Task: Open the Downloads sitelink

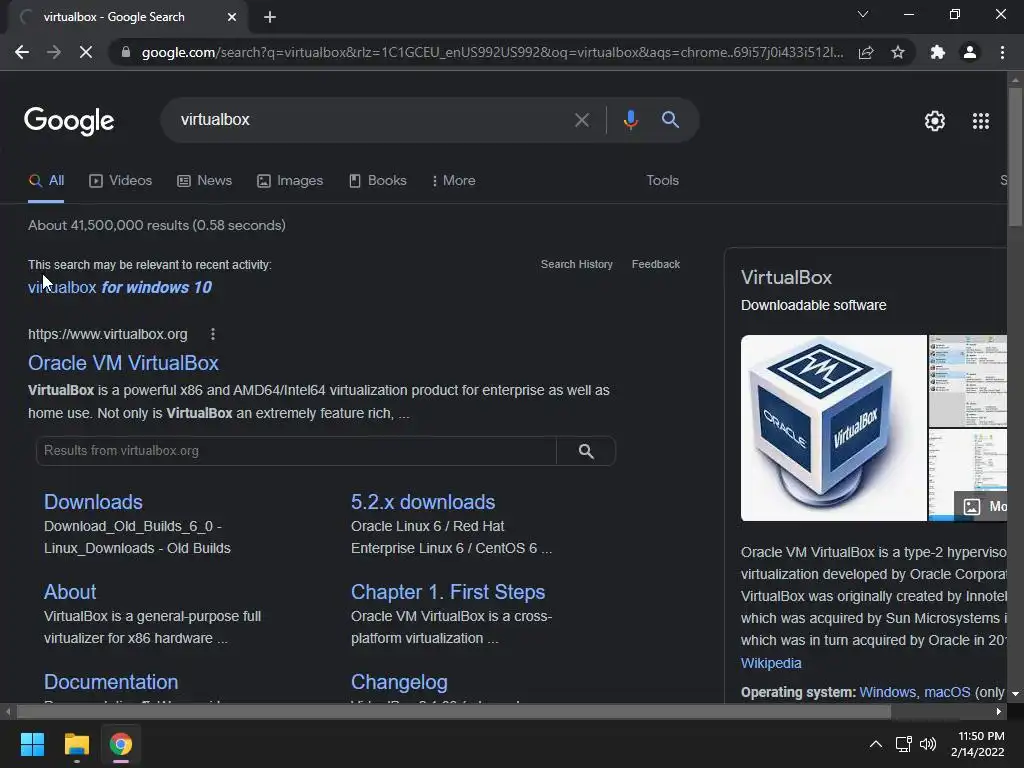Action: [93, 502]
